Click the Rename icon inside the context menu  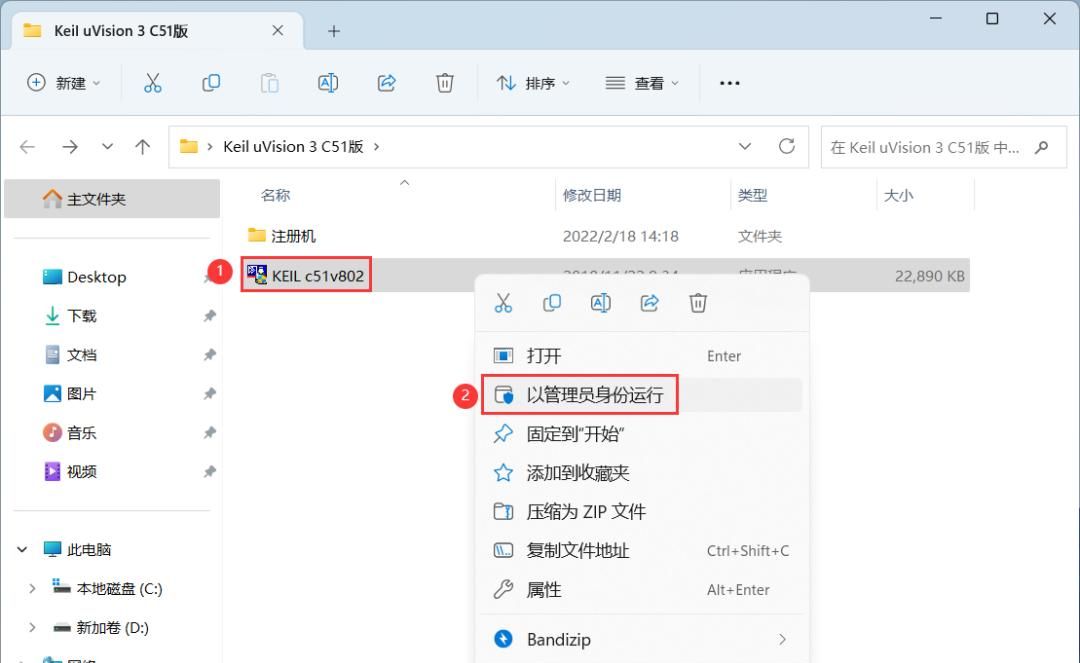[x=600, y=302]
